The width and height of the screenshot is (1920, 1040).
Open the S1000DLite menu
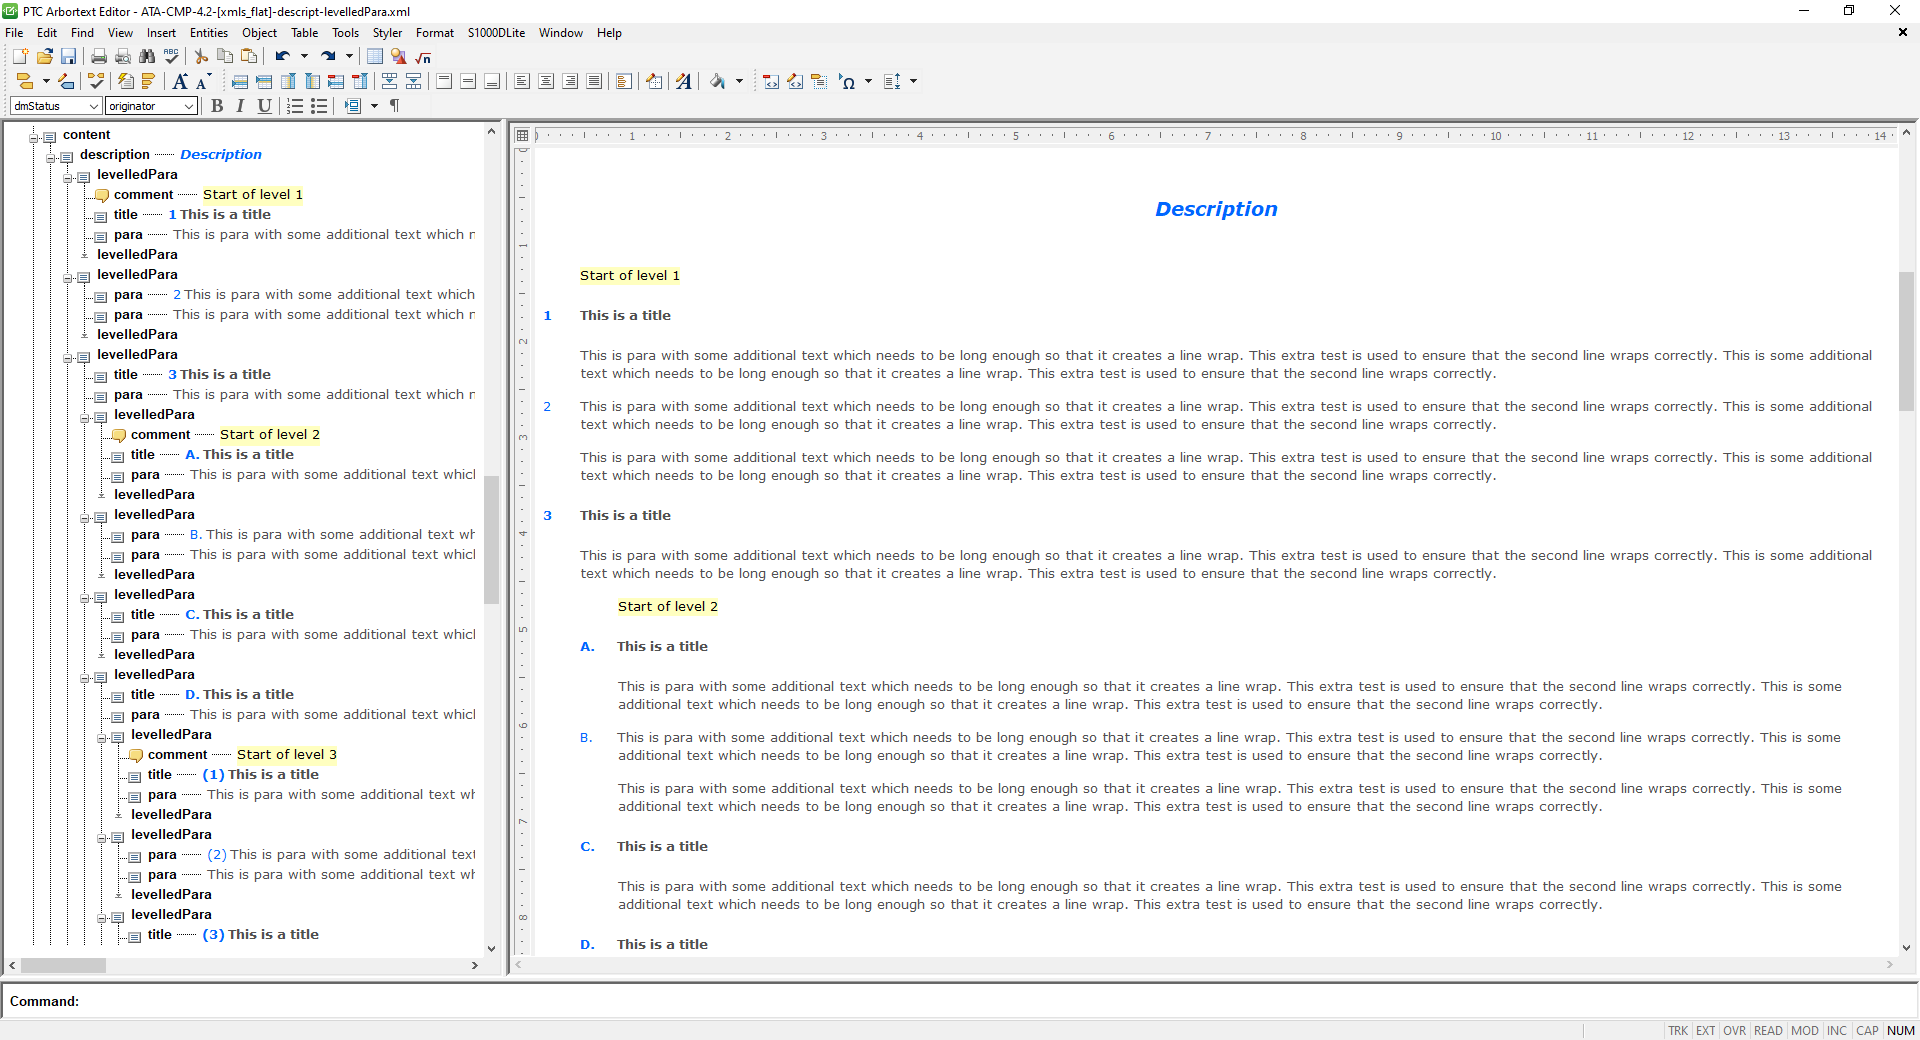(495, 33)
